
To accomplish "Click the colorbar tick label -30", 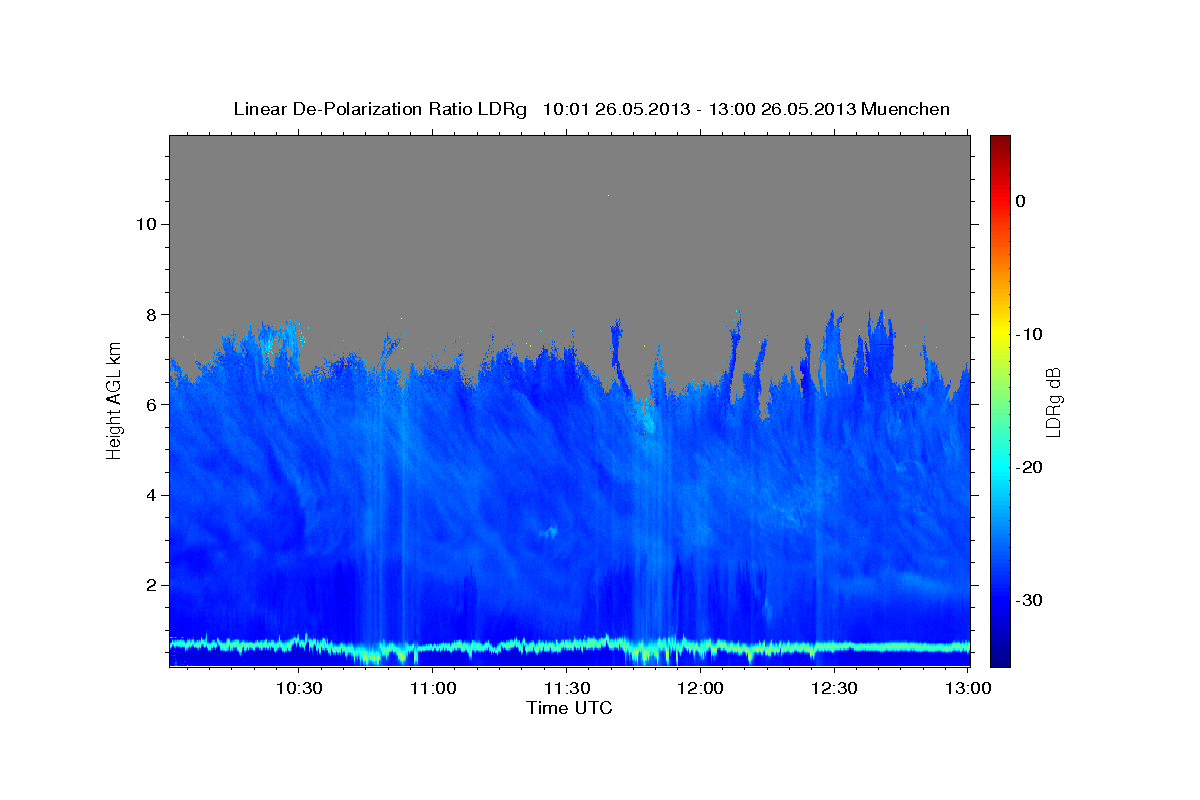I will click(1029, 600).
